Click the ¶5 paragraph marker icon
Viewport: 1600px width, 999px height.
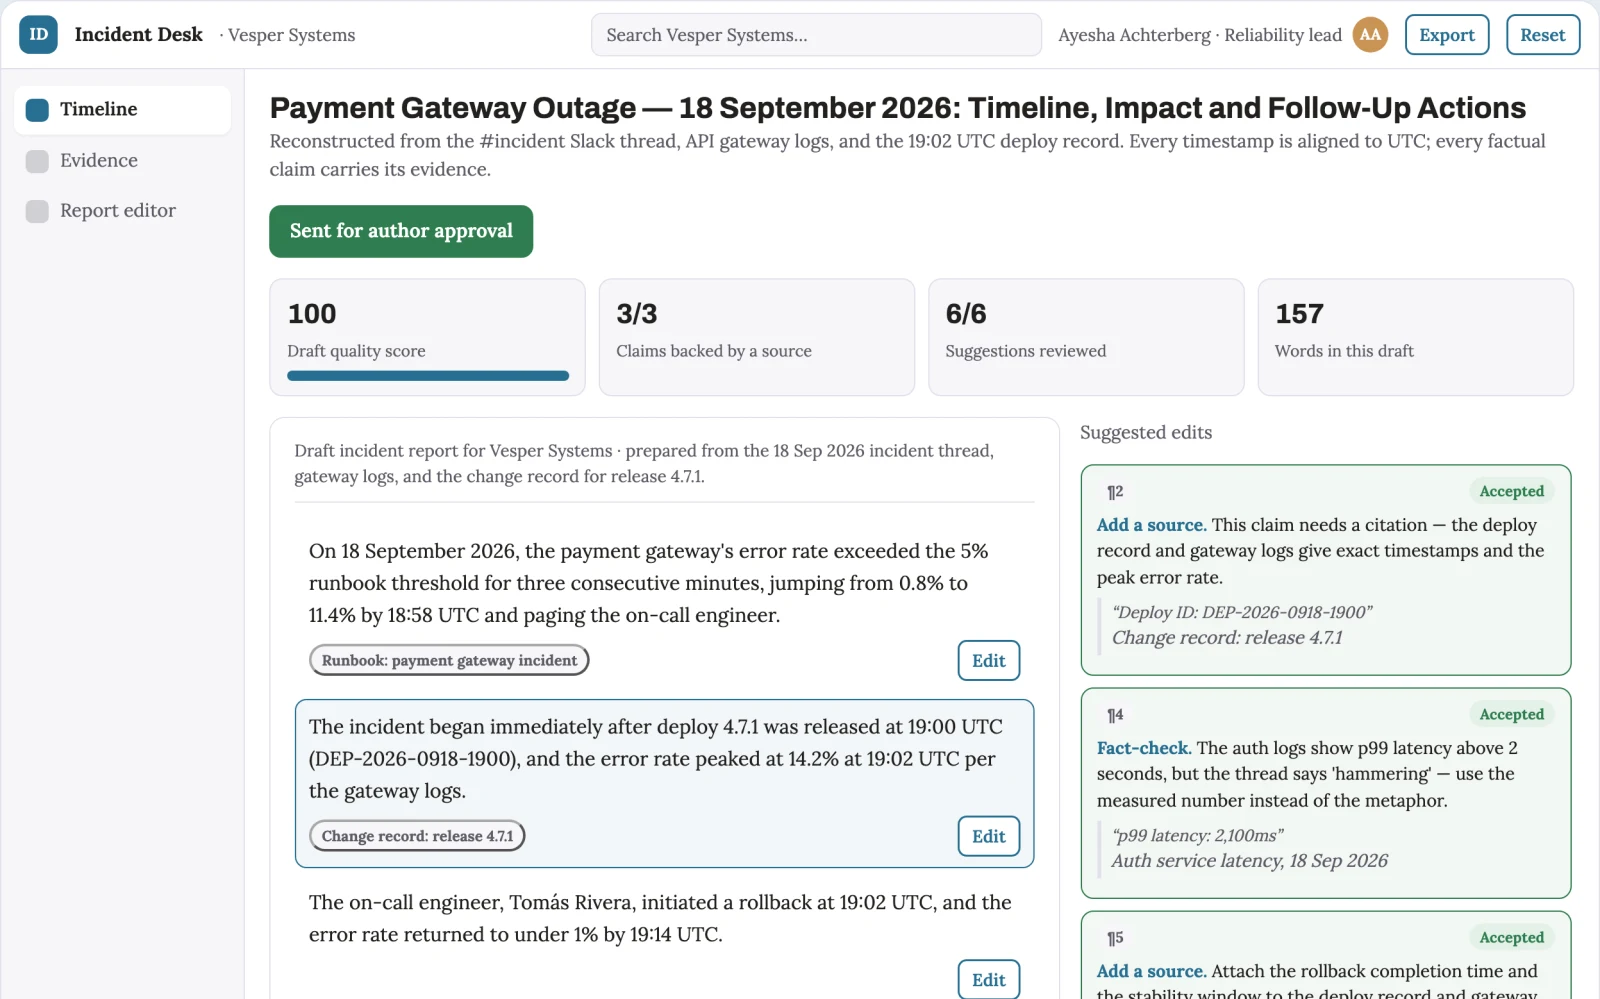click(x=1115, y=938)
